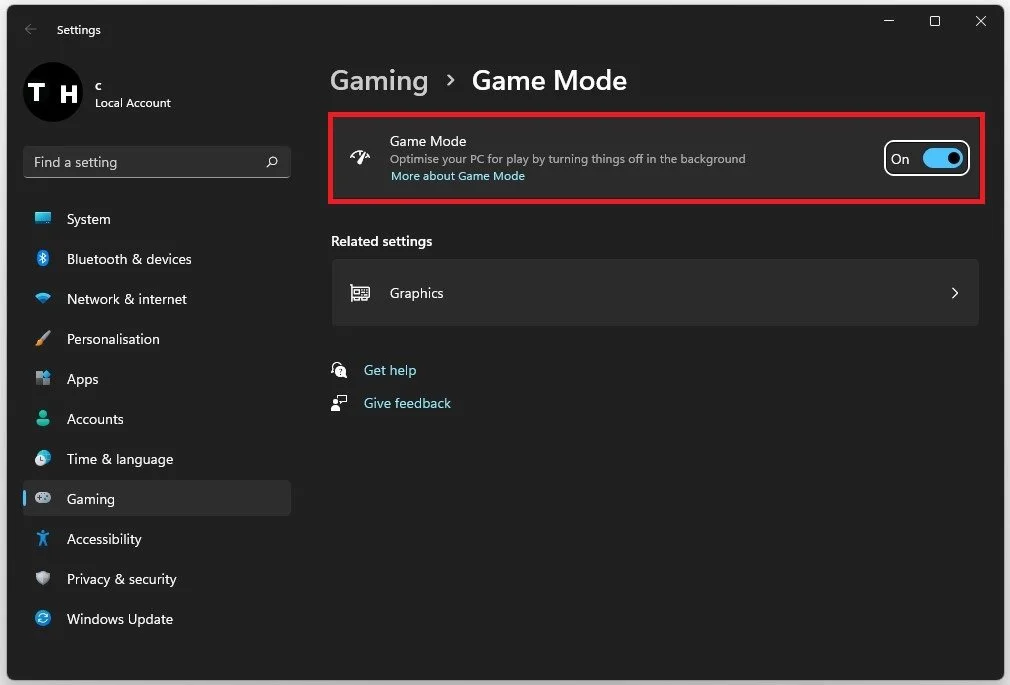Go to Network & internet settings
The height and width of the screenshot is (685, 1010).
157,299
